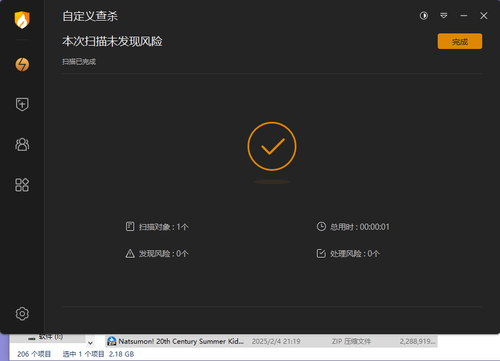
Task: Open settings gear in sidebar
Action: pyautogui.click(x=22, y=314)
